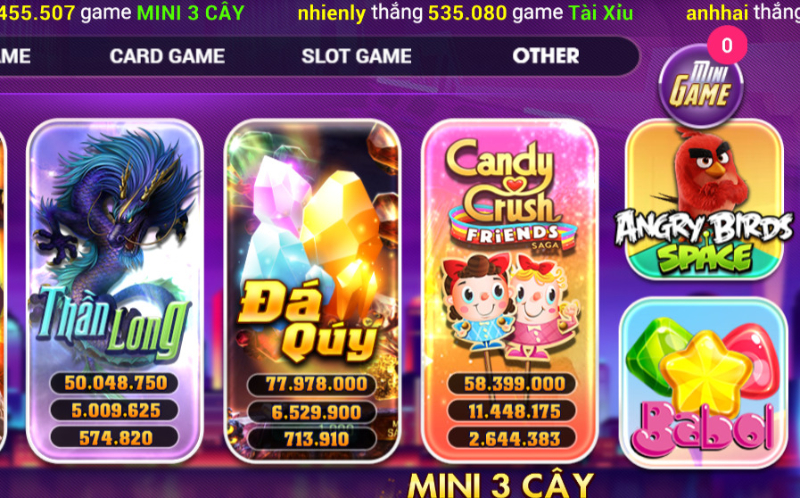The width and height of the screenshot is (800, 498).
Task: Select Candy Crush jackpot 2.644.383
Action: click(512, 439)
